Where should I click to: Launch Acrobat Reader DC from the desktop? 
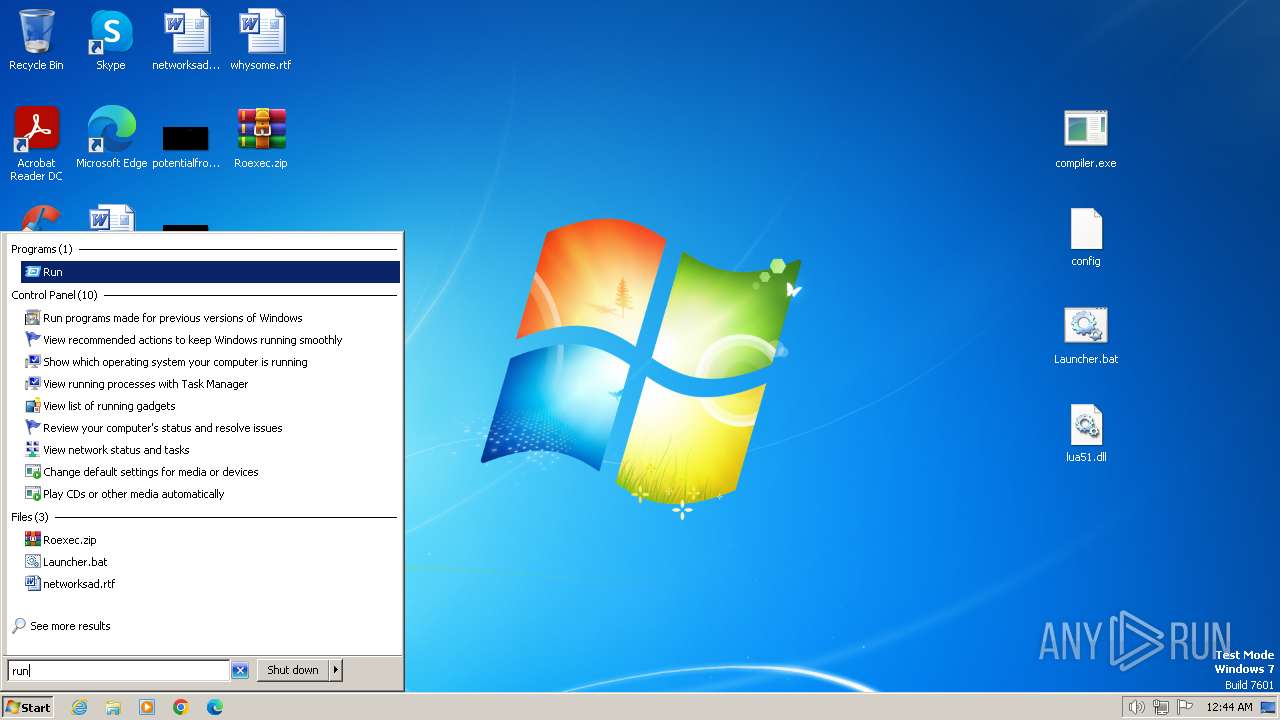pos(36,144)
